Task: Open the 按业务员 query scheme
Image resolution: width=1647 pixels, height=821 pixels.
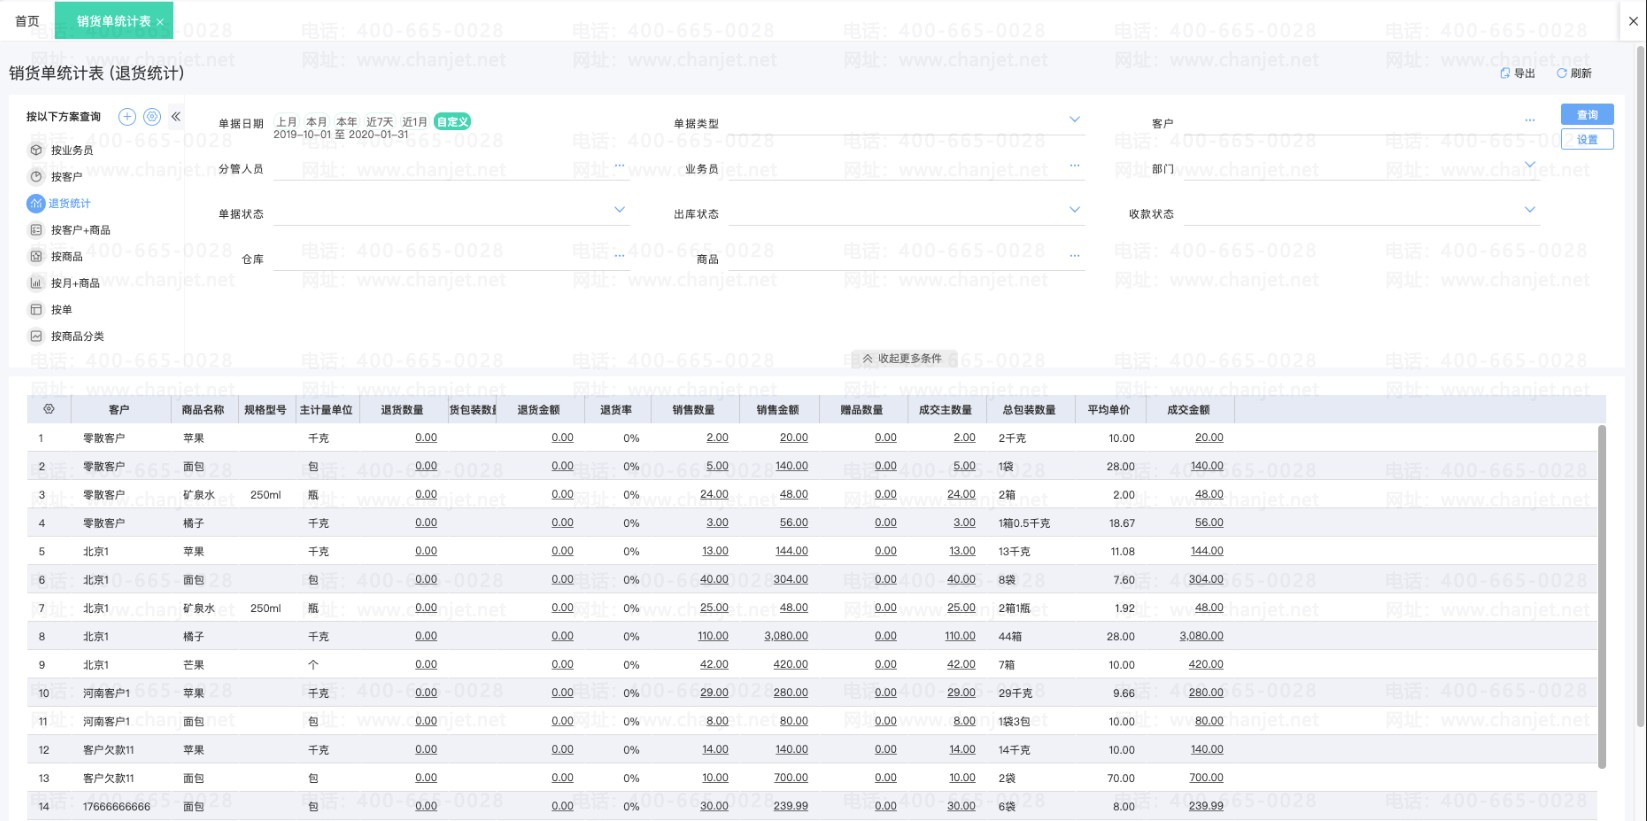Action: click(x=72, y=150)
